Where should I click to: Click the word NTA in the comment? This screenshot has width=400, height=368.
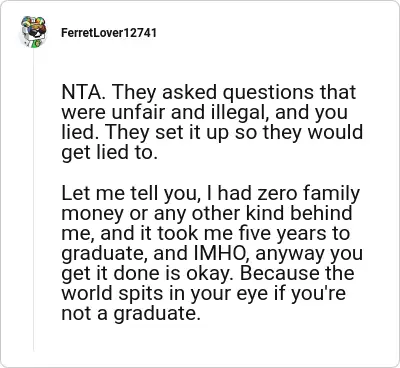(x=80, y=92)
